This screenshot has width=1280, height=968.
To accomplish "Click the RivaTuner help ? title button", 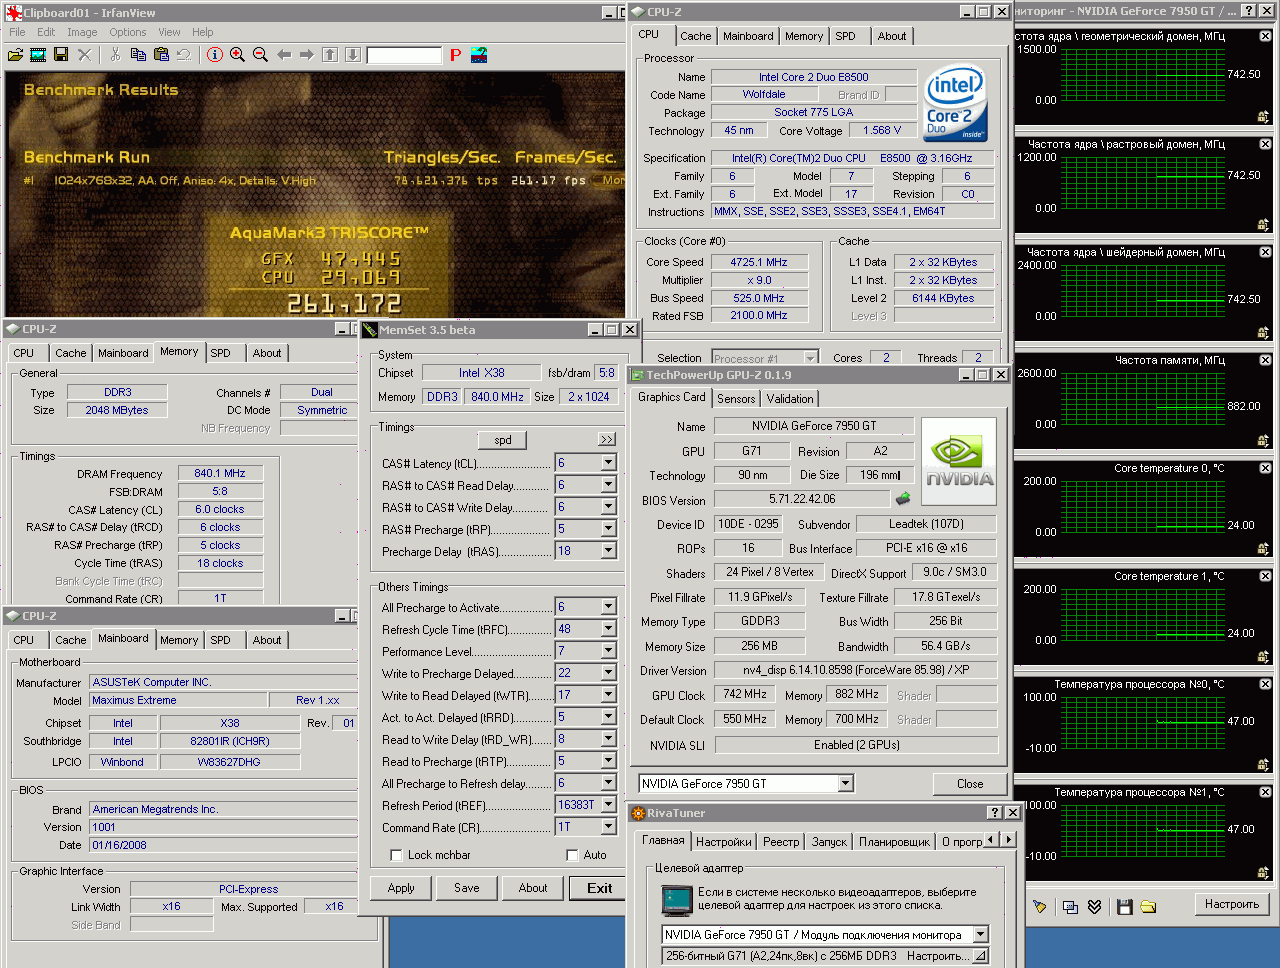I will [994, 813].
